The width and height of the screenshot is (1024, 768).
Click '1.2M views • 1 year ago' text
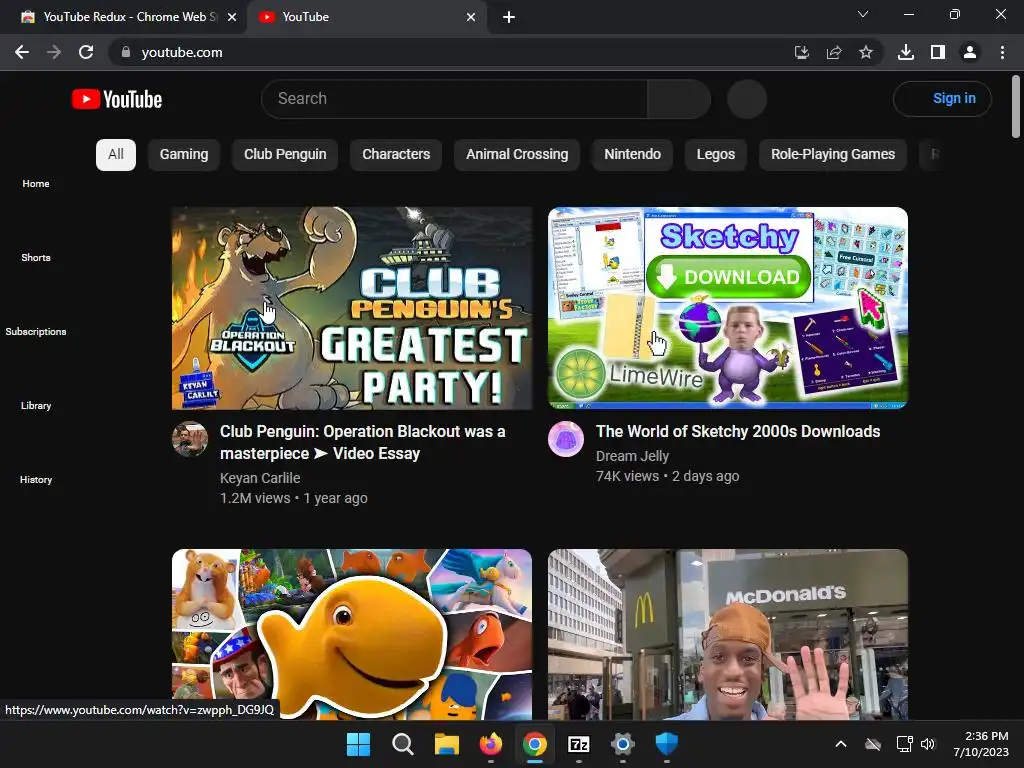(294, 498)
